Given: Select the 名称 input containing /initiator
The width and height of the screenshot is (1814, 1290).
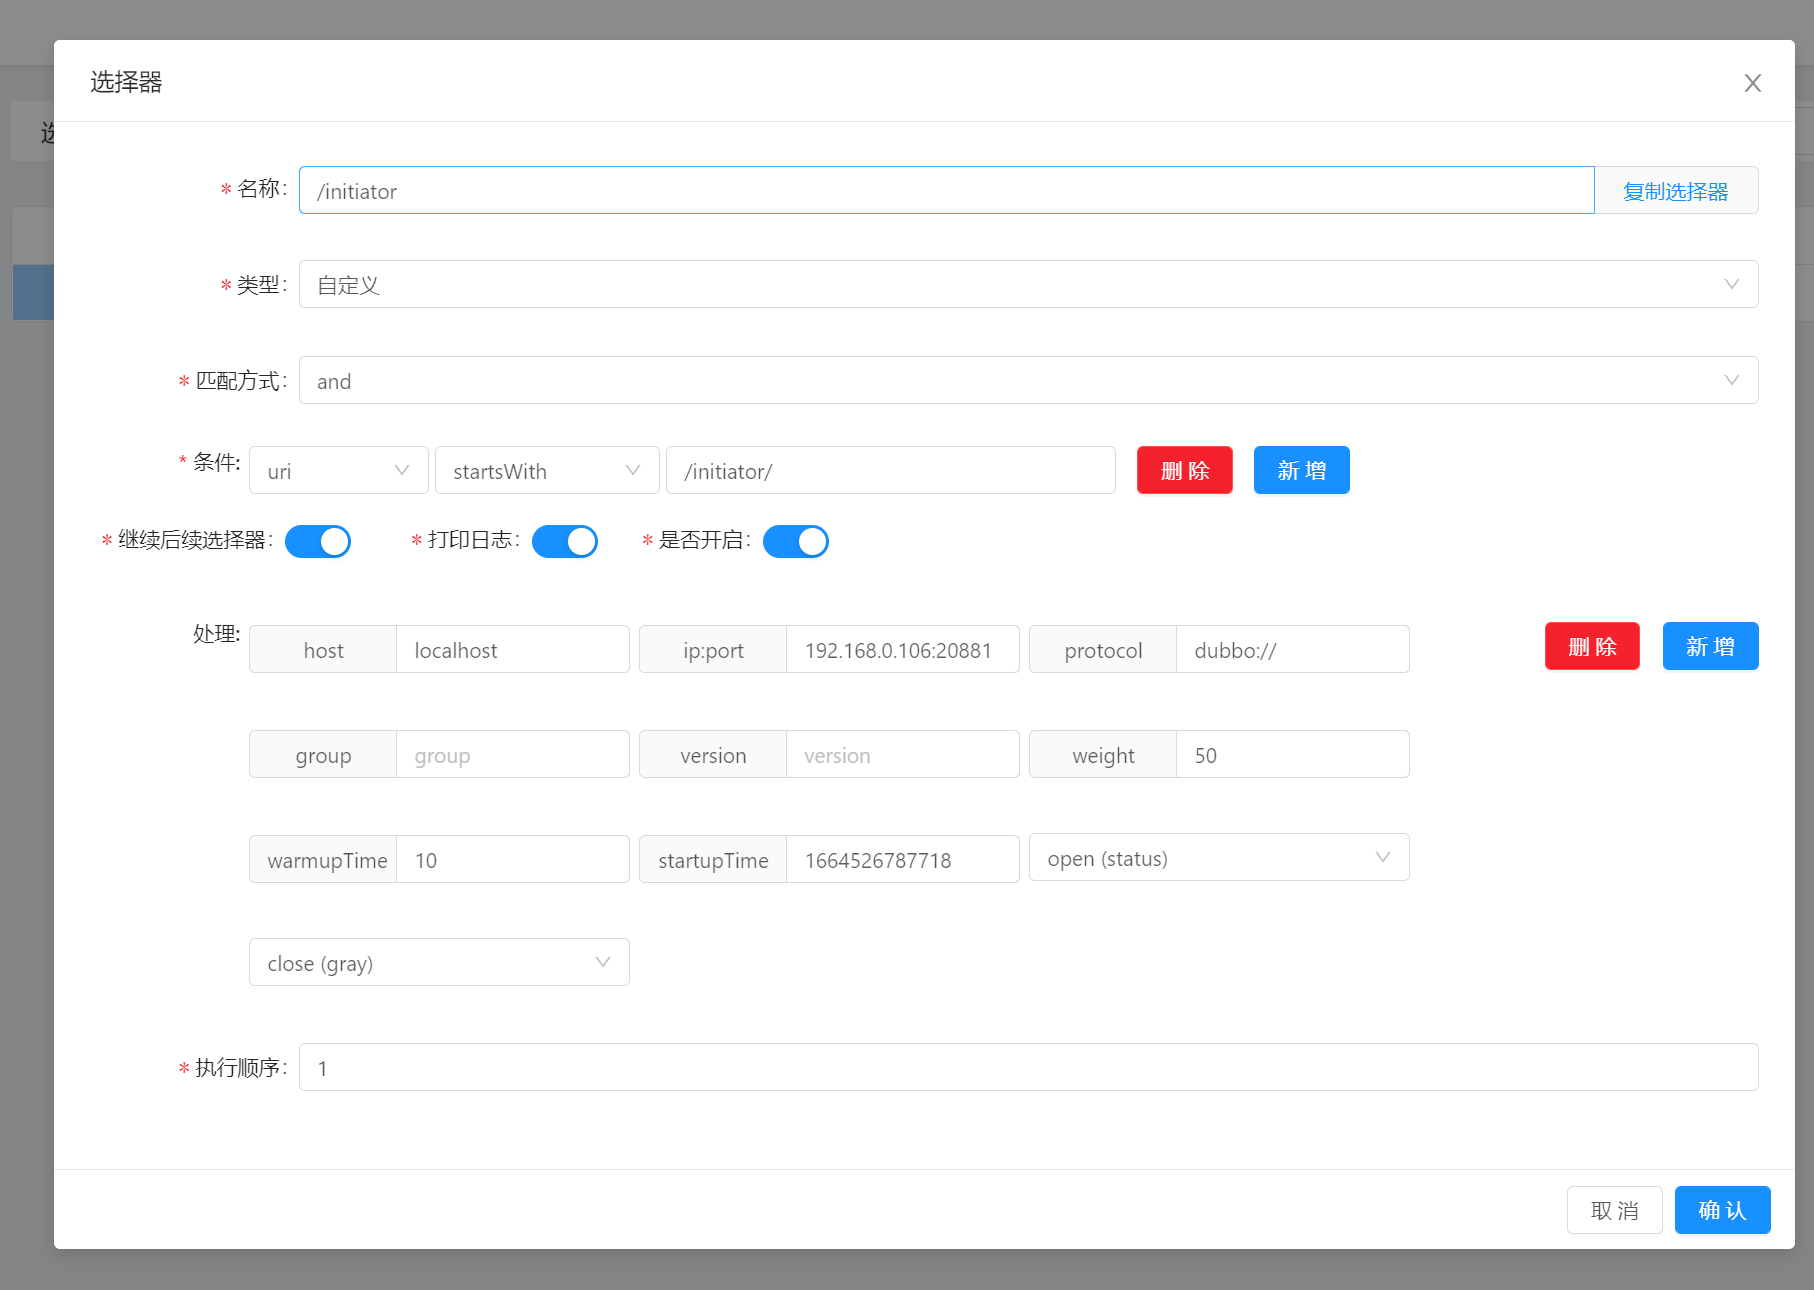Looking at the screenshot, I should pos(946,190).
